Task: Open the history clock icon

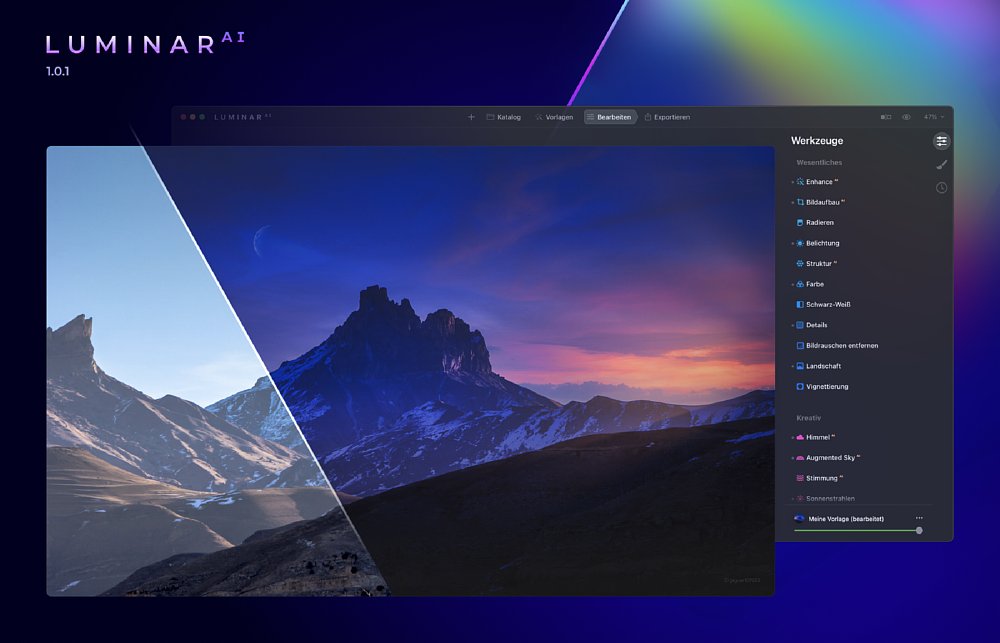Action: coord(941,188)
